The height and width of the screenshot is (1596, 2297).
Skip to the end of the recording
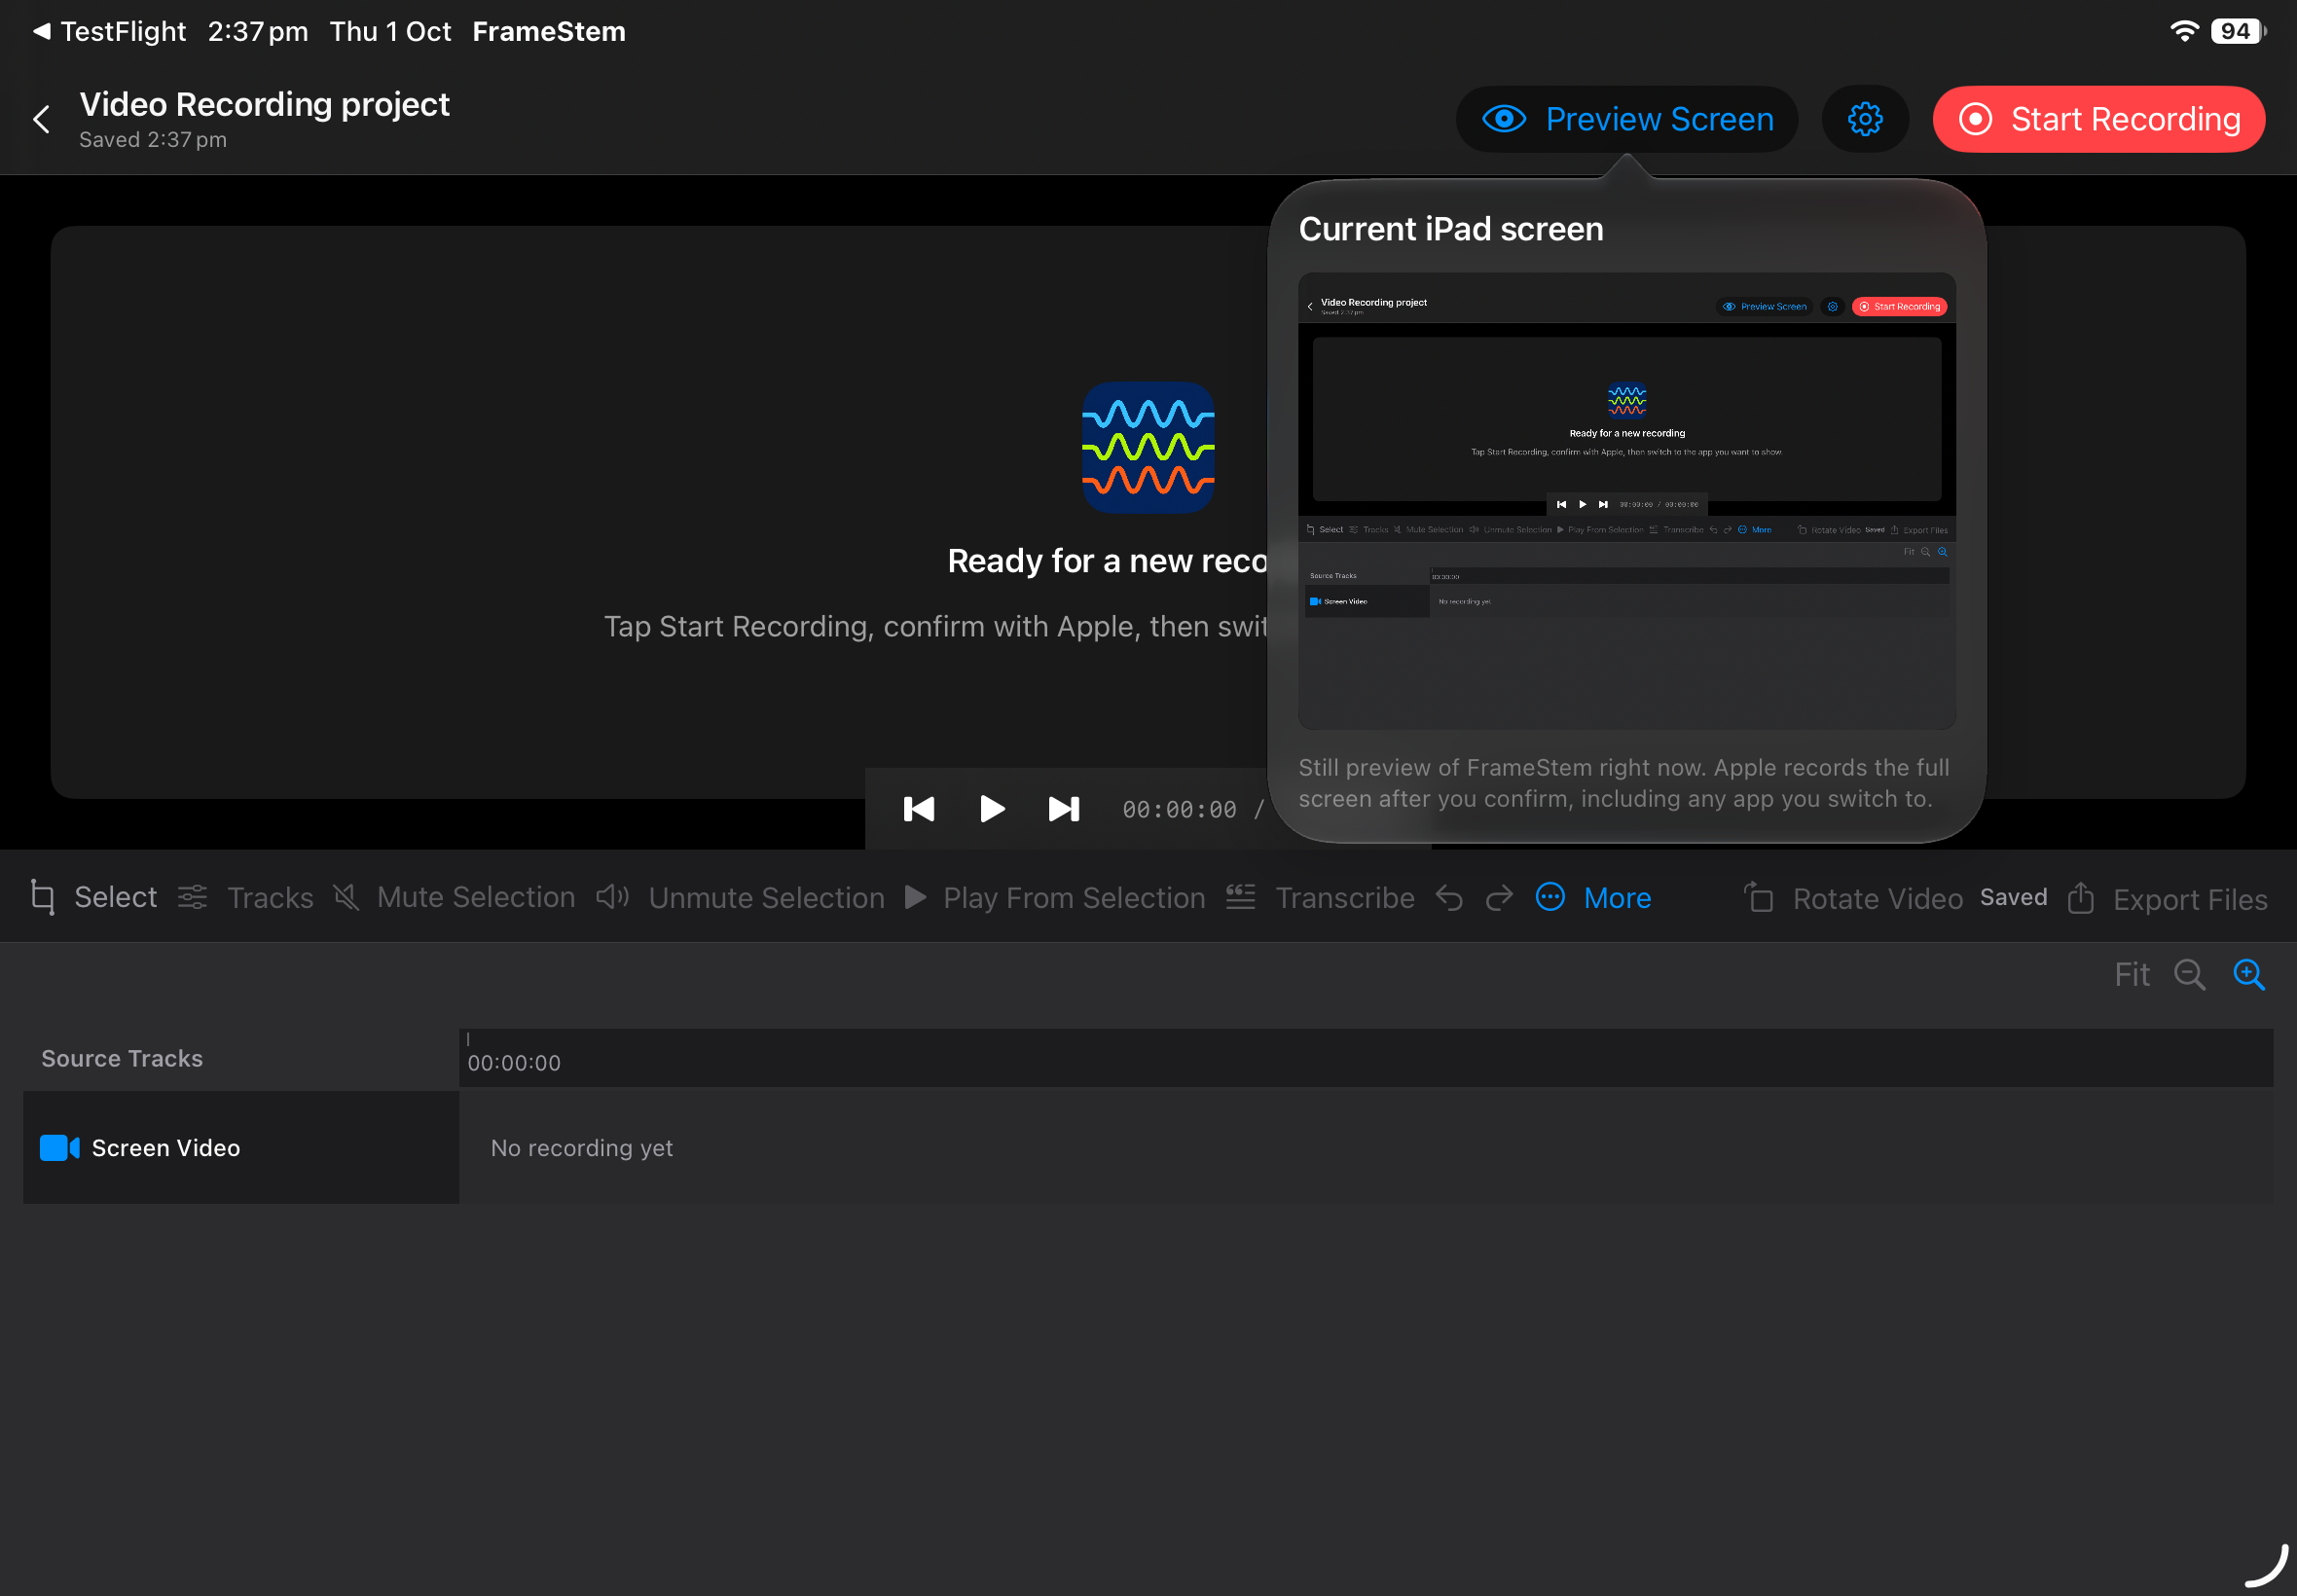click(x=1063, y=809)
